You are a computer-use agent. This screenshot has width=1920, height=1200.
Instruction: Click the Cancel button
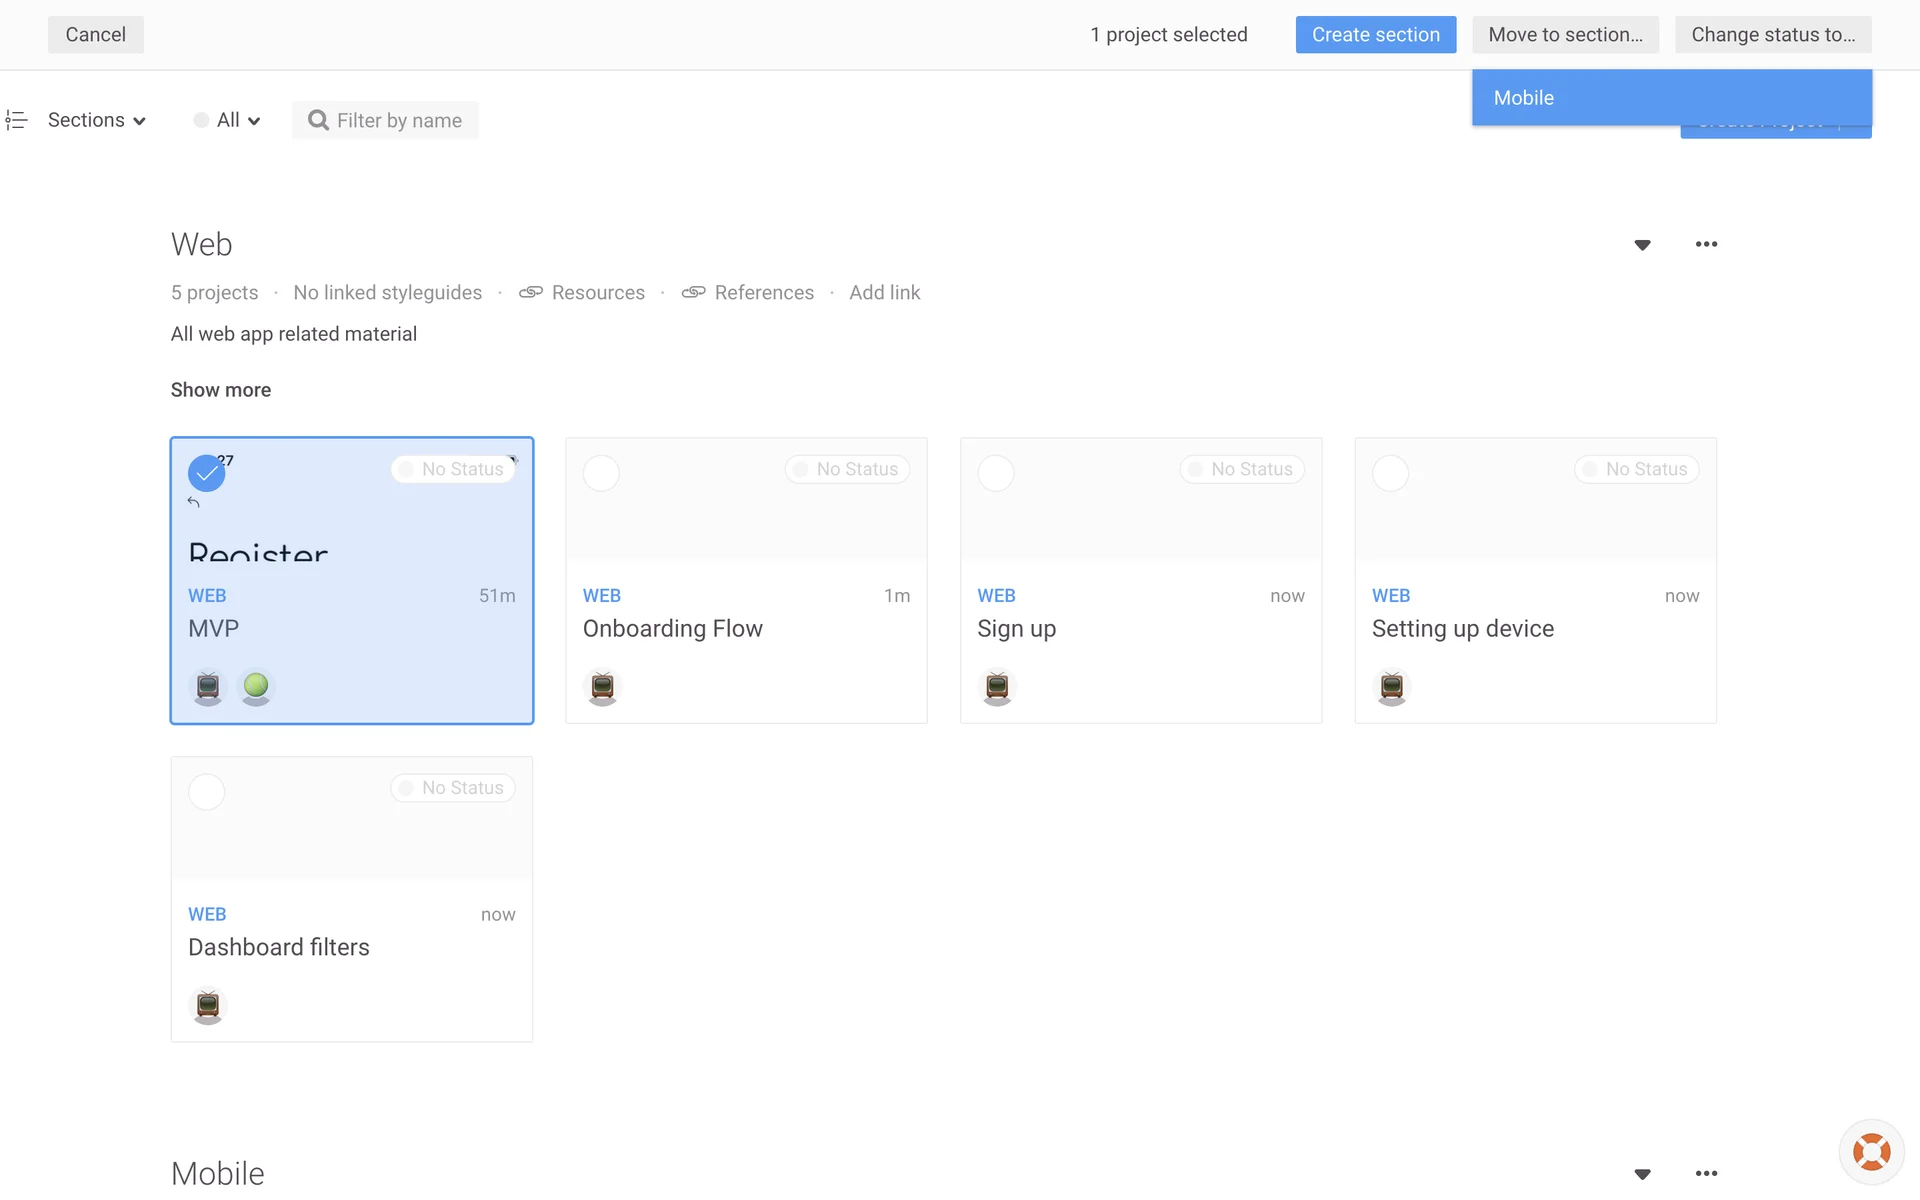96,35
